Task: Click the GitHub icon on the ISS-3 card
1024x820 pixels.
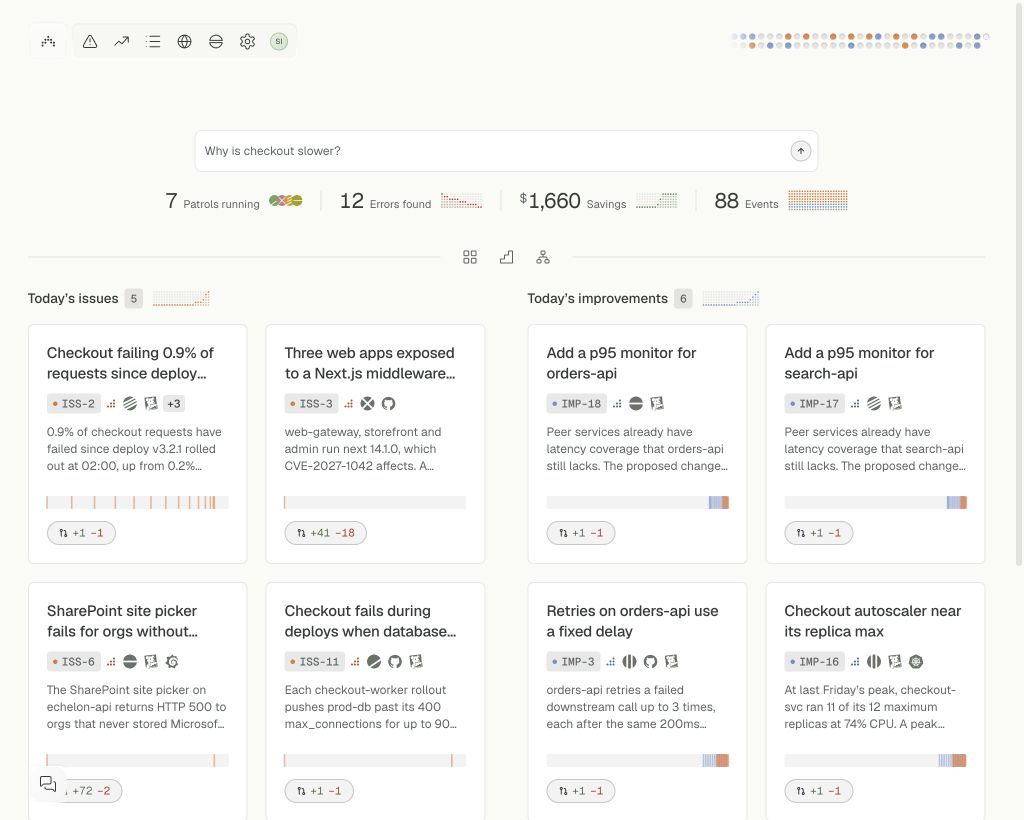Action: click(x=389, y=403)
